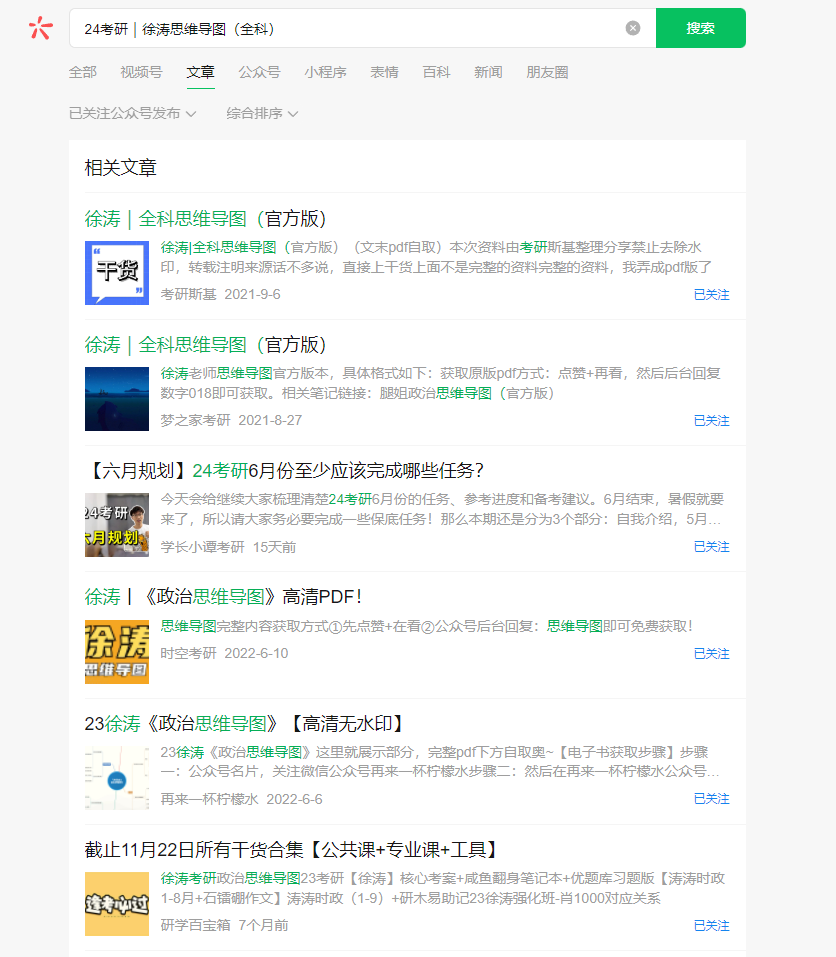
Task: Click the account name 学长小谭考研
Action: [203, 547]
